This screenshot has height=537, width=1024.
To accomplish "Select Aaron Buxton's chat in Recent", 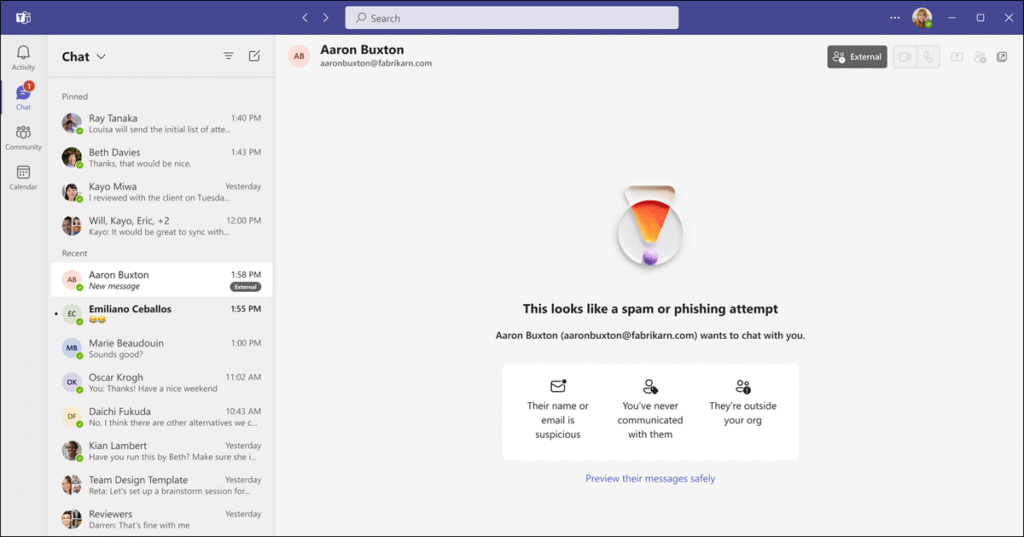I will 161,280.
